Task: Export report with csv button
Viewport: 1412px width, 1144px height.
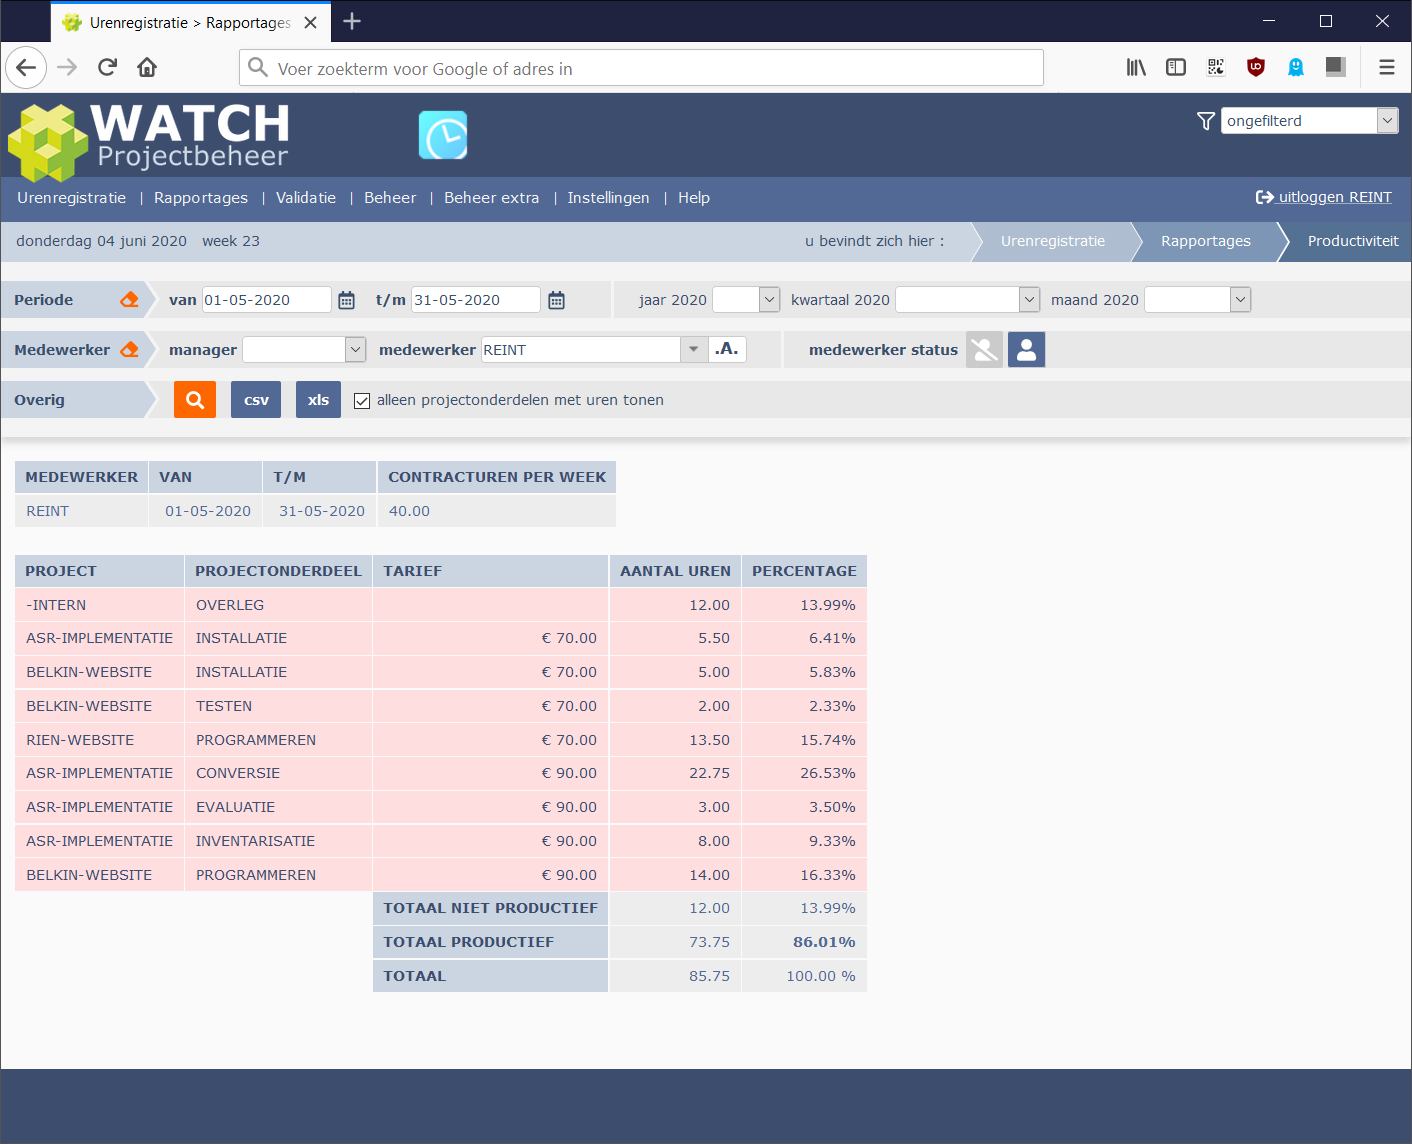Action: pyautogui.click(x=256, y=400)
